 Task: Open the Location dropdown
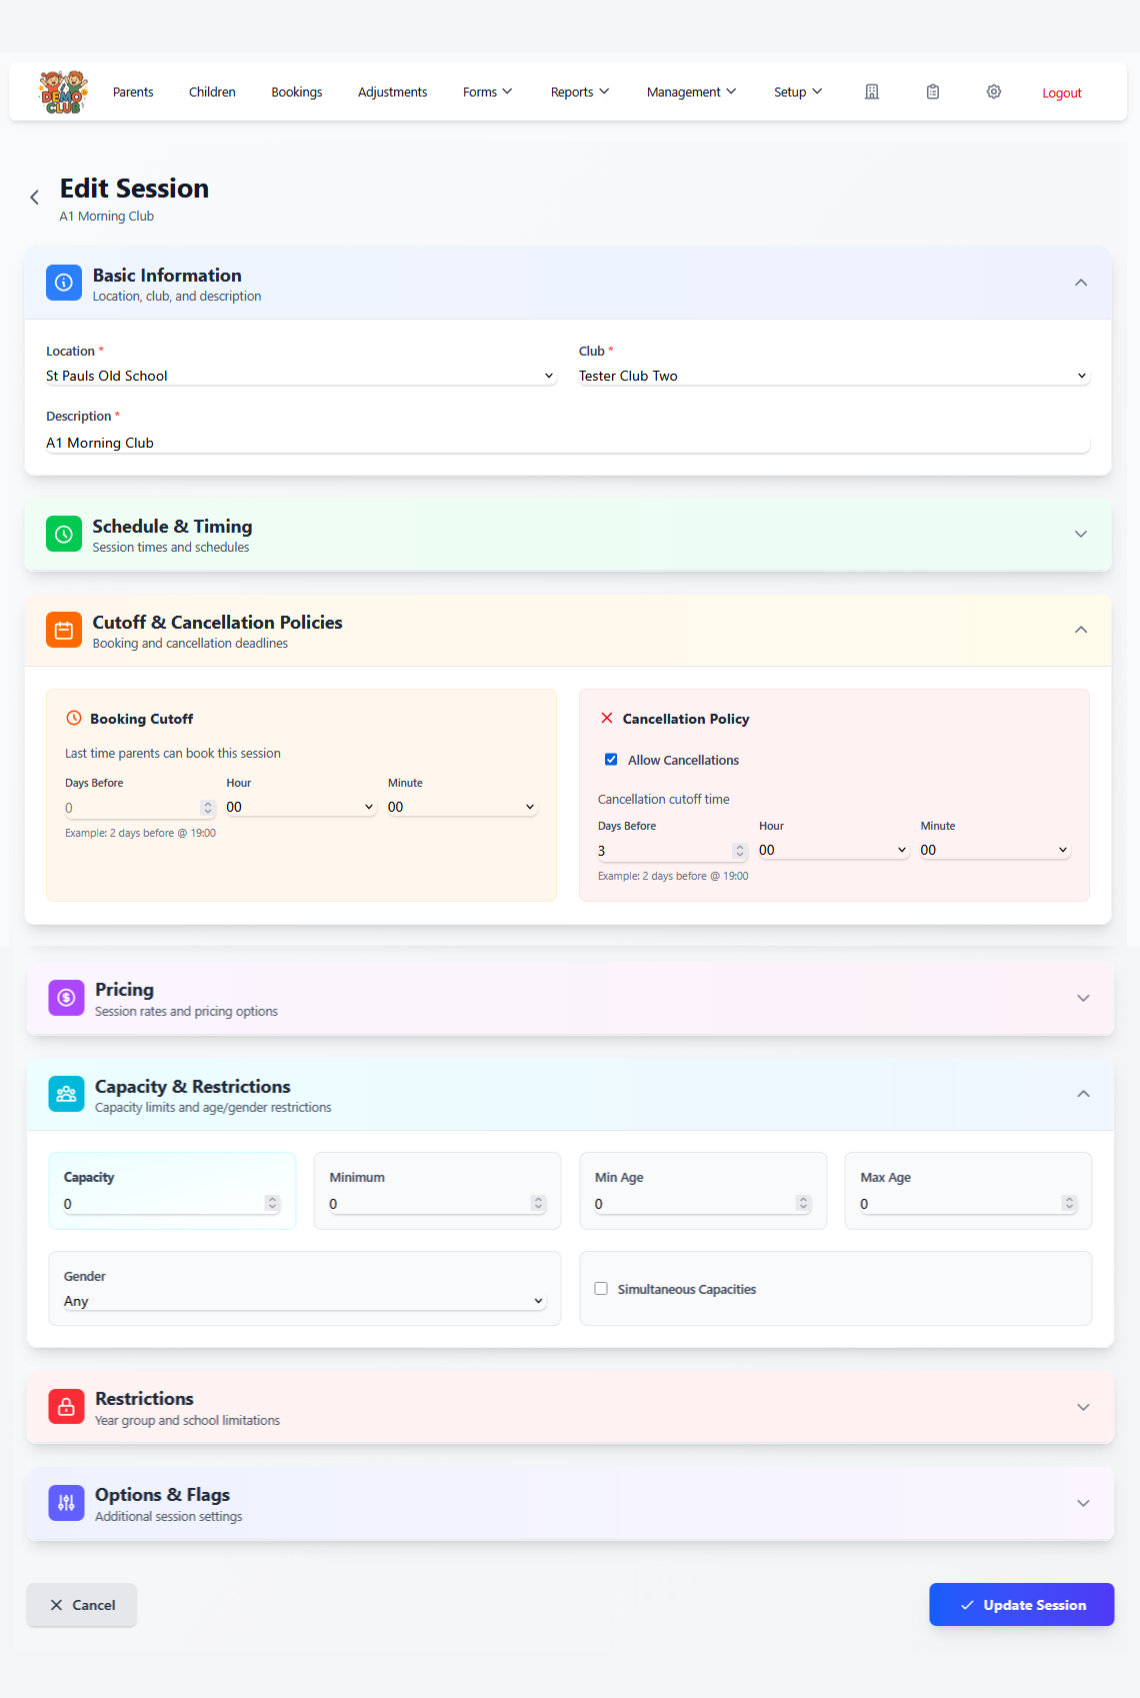coord(300,376)
